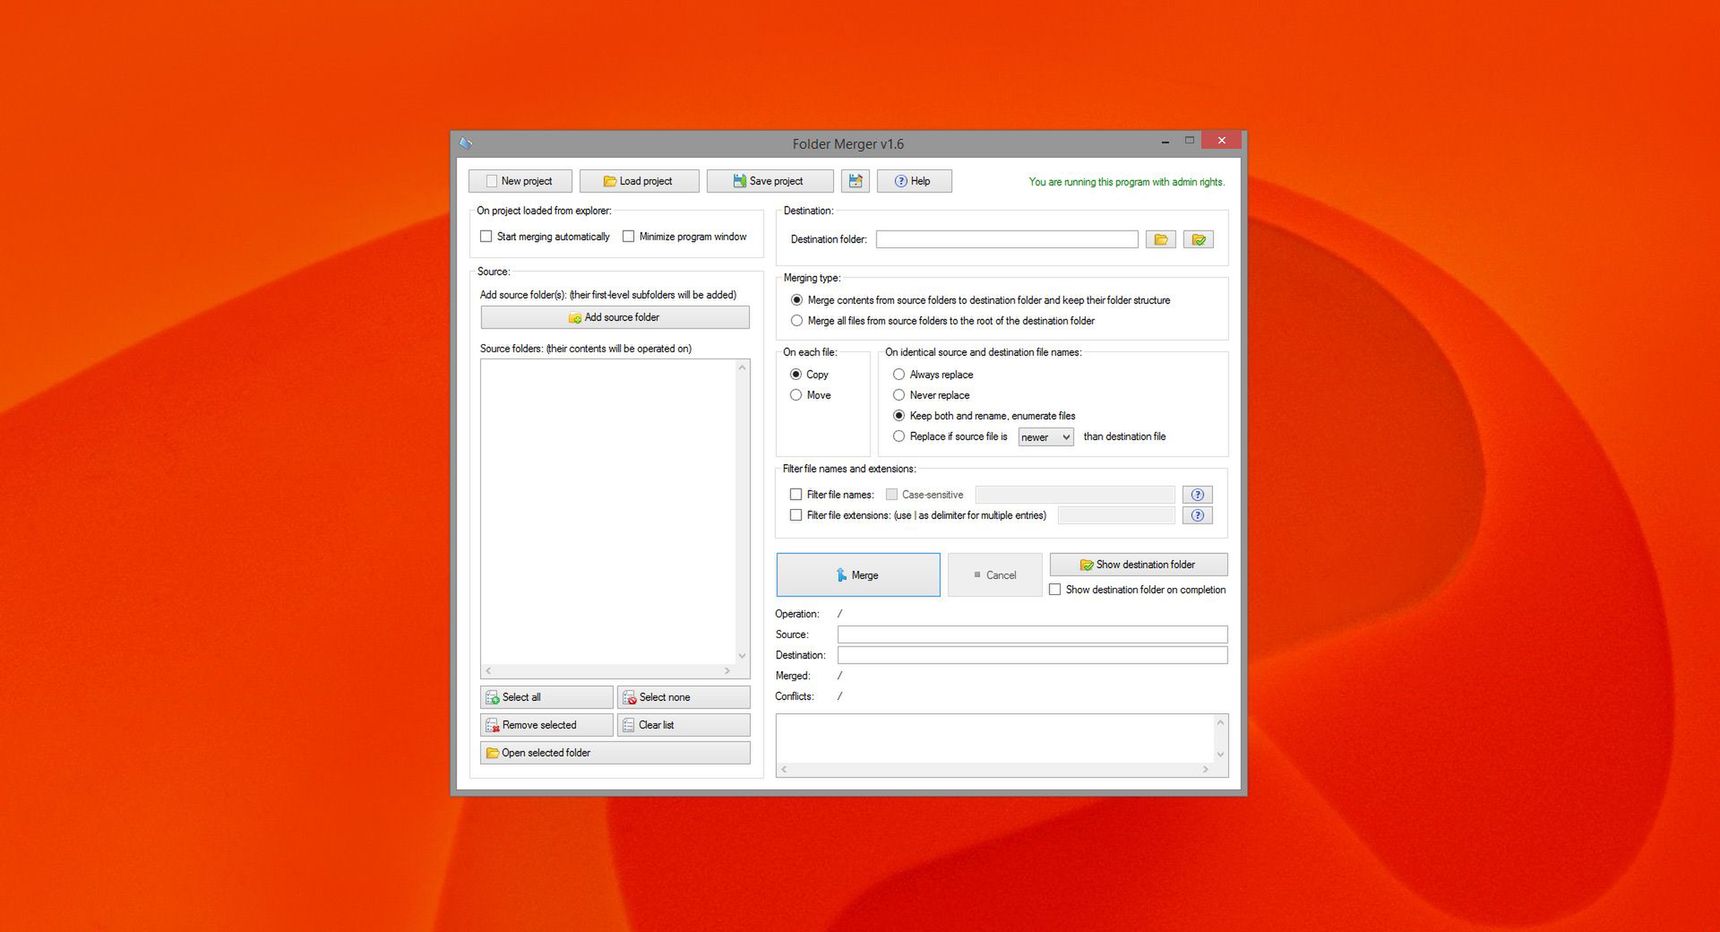Screen dimensions: 1720x932
Task: Click the admin rights status text
Action: 1126,182
